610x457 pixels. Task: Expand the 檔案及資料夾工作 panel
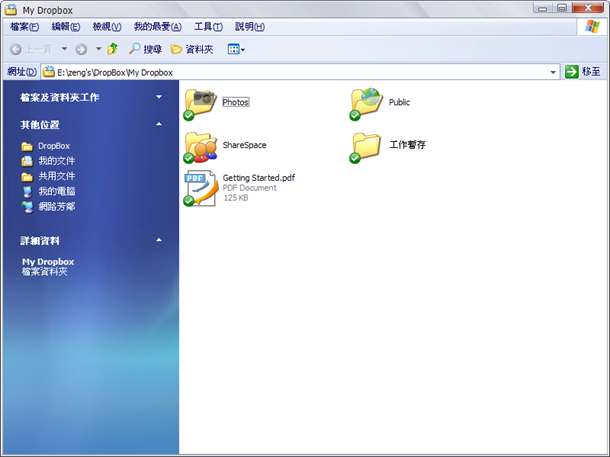(159, 97)
